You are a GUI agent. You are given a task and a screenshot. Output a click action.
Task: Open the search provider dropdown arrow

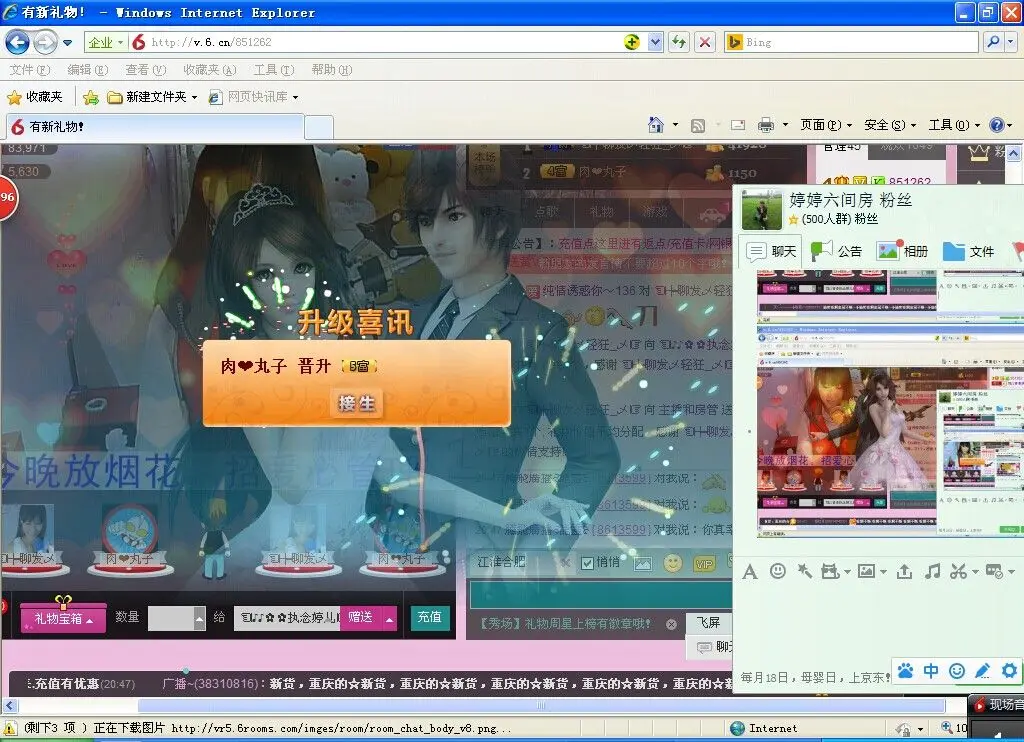click(1010, 42)
